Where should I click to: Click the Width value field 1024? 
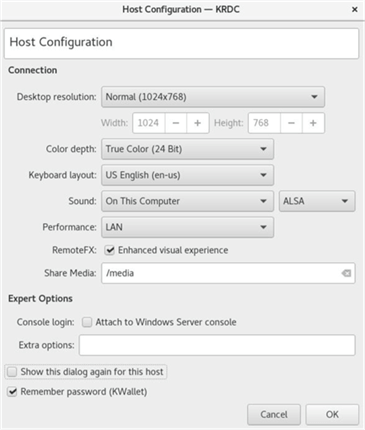(x=149, y=123)
